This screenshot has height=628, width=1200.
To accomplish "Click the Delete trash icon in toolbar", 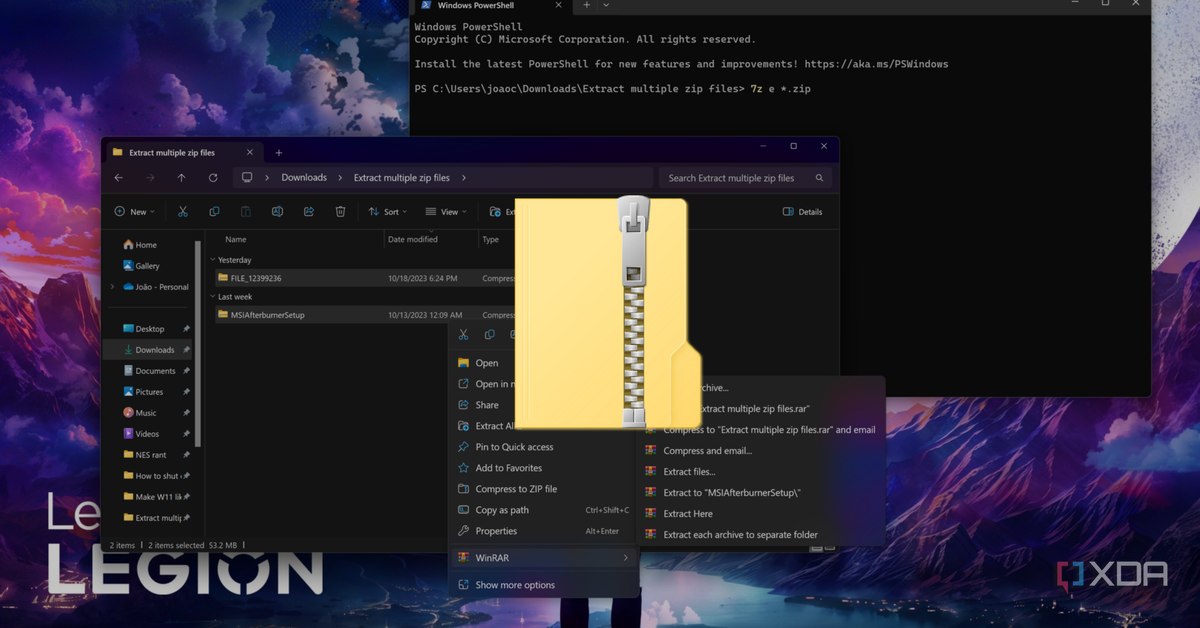I will 340,212.
